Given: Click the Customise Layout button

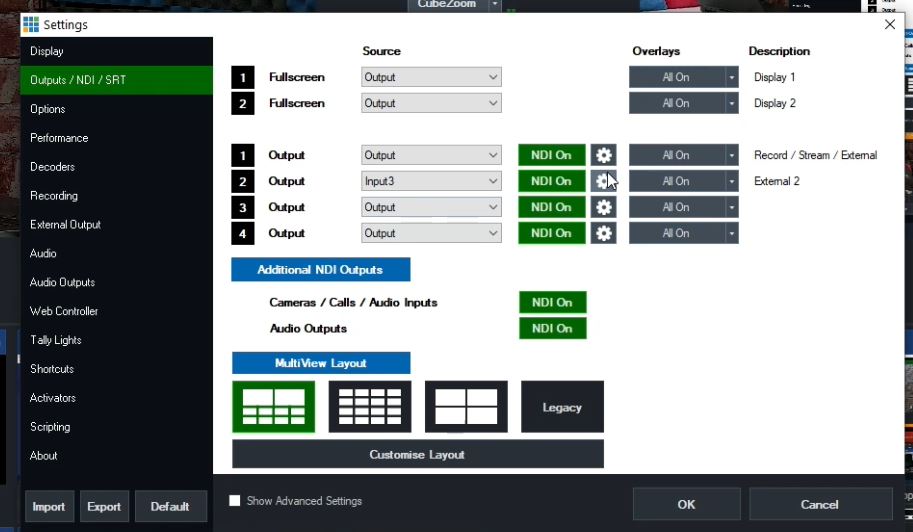Looking at the screenshot, I should (x=417, y=454).
